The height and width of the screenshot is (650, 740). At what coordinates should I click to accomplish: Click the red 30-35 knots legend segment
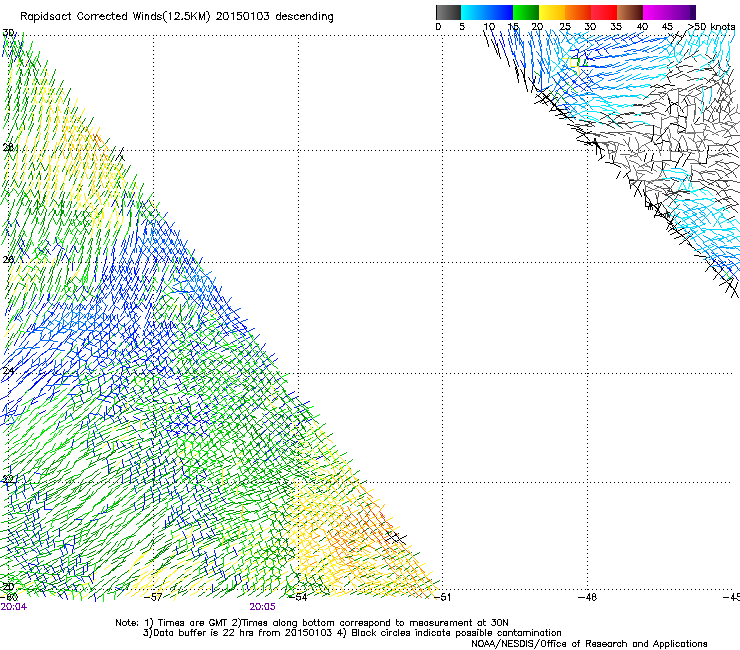pos(604,12)
